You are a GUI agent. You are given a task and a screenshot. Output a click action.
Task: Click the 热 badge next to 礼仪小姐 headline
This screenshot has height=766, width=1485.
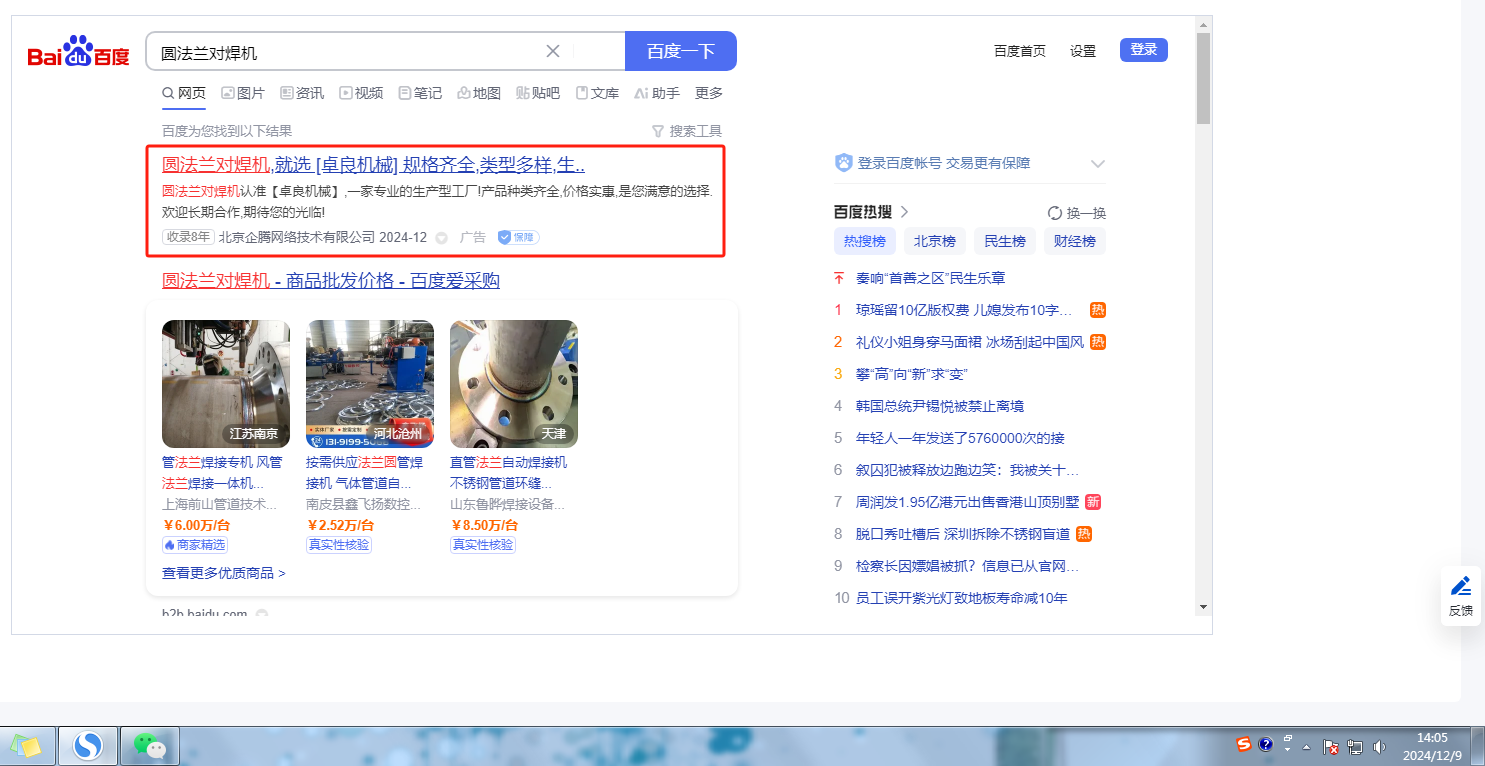[x=1098, y=342]
